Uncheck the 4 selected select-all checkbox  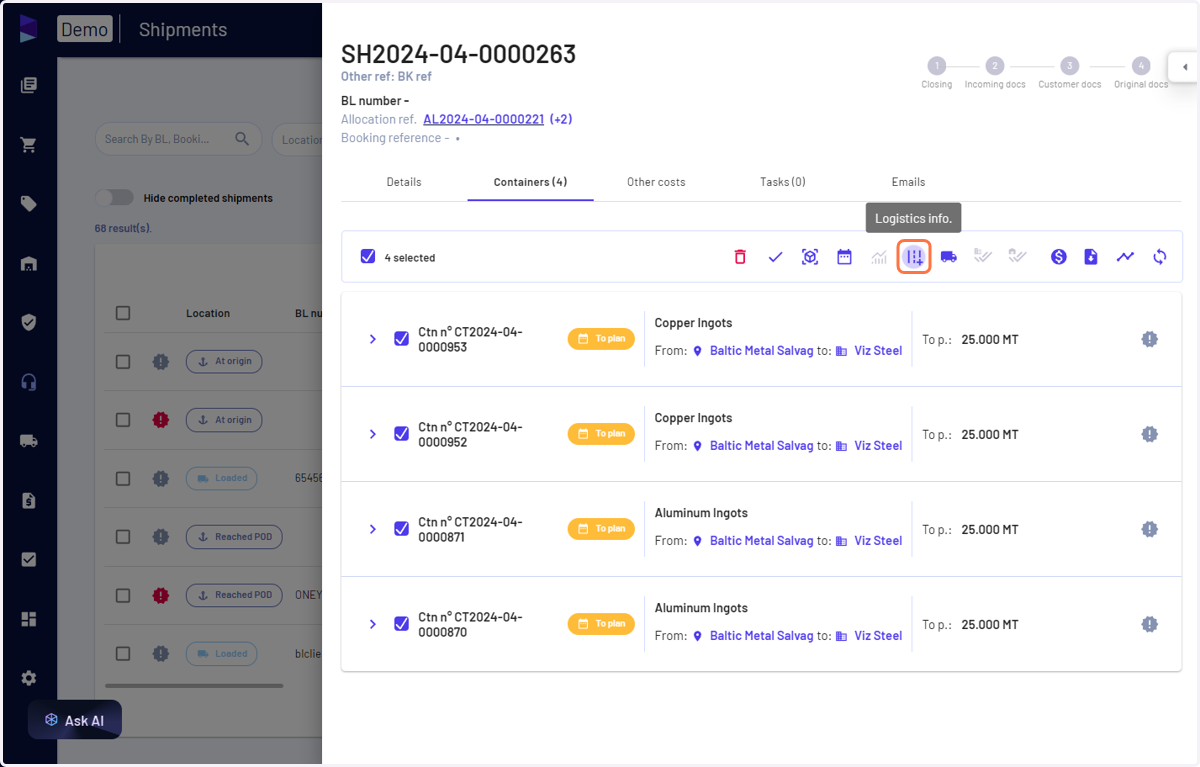pyautogui.click(x=368, y=257)
